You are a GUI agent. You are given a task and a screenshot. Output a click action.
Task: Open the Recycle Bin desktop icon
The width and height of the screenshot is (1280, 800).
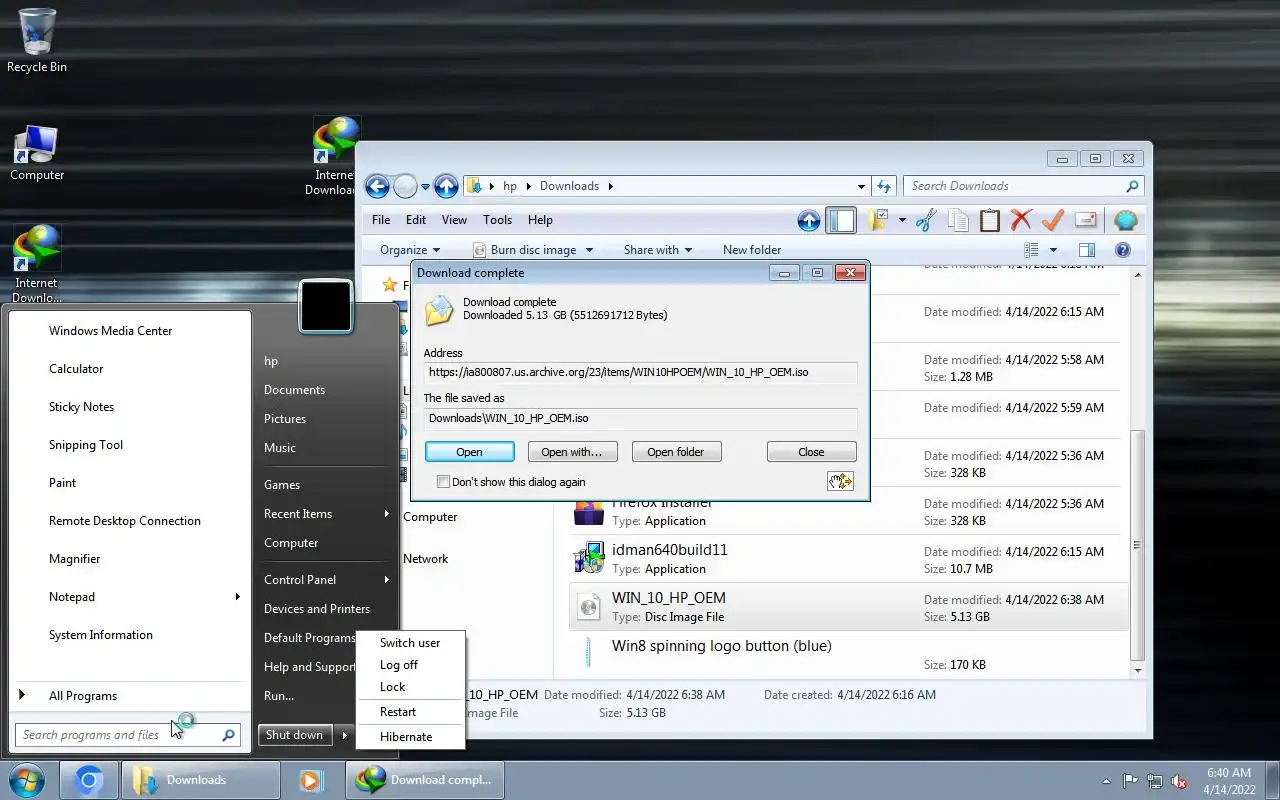click(x=37, y=40)
